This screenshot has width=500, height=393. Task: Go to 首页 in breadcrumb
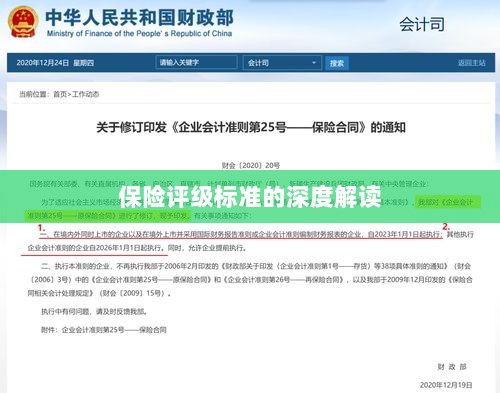coord(60,94)
